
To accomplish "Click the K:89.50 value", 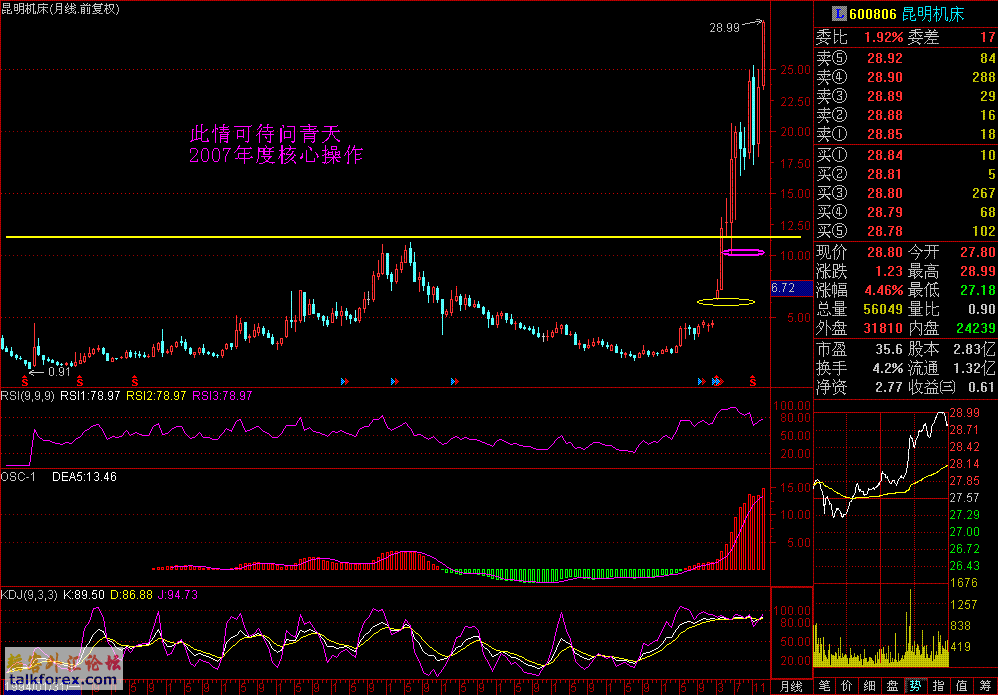I will [83, 595].
